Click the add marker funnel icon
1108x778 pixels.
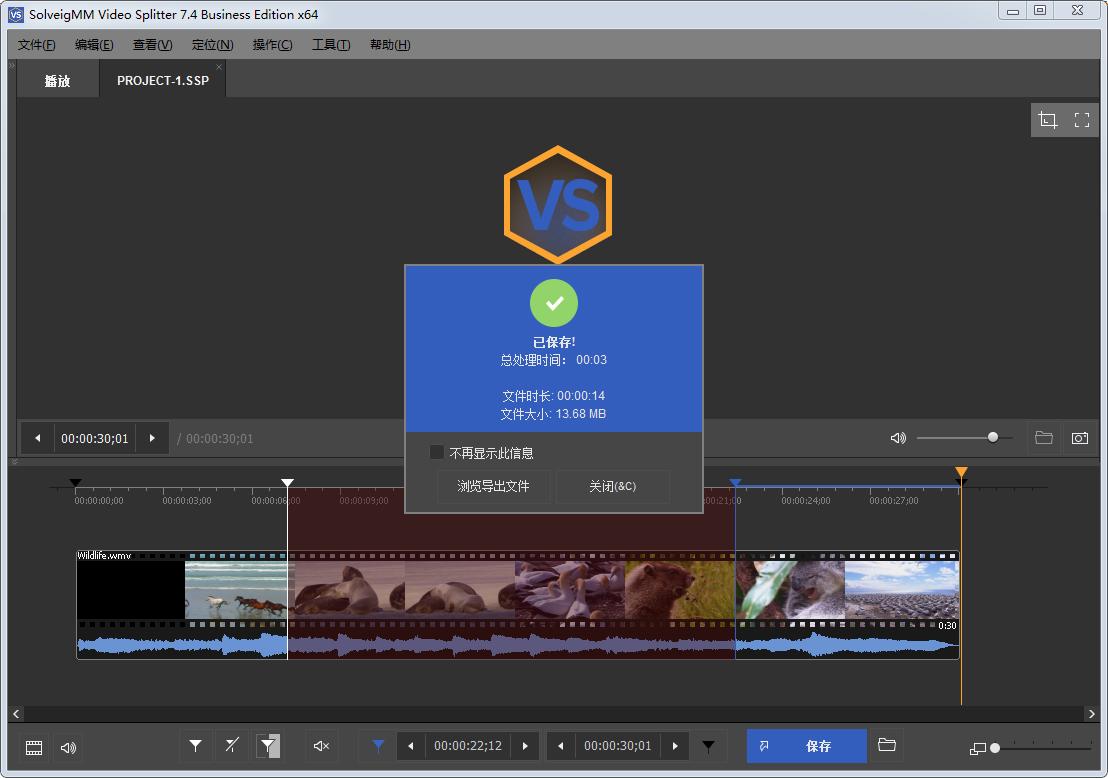[196, 746]
